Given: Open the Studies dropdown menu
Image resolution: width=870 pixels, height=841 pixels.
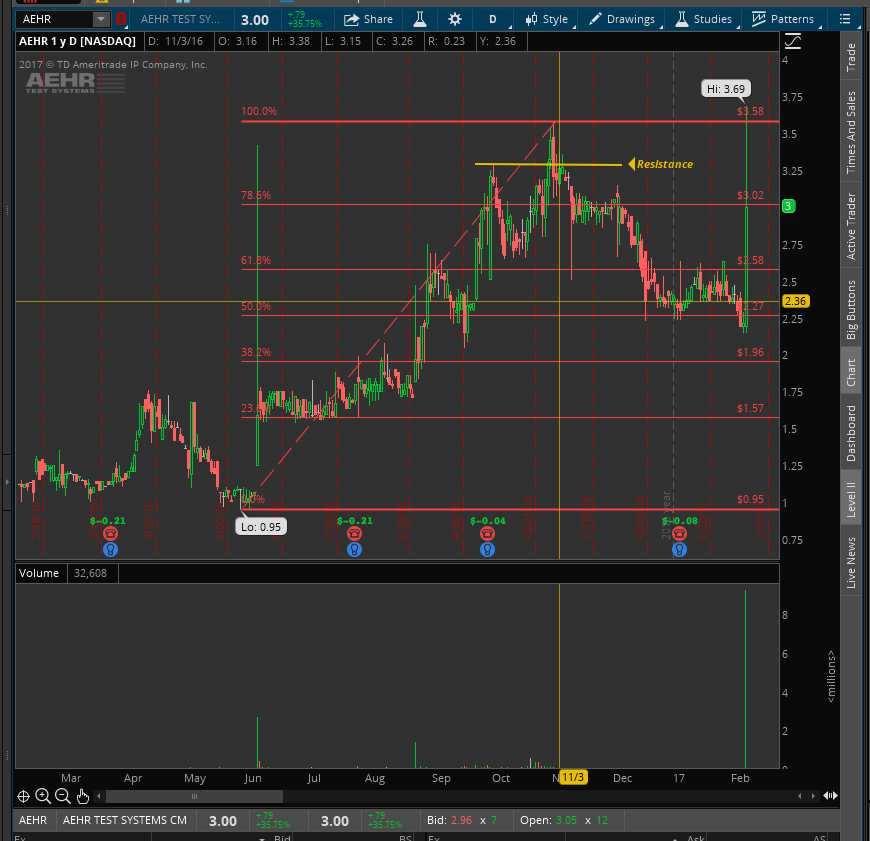Looking at the screenshot, I should click(x=706, y=19).
